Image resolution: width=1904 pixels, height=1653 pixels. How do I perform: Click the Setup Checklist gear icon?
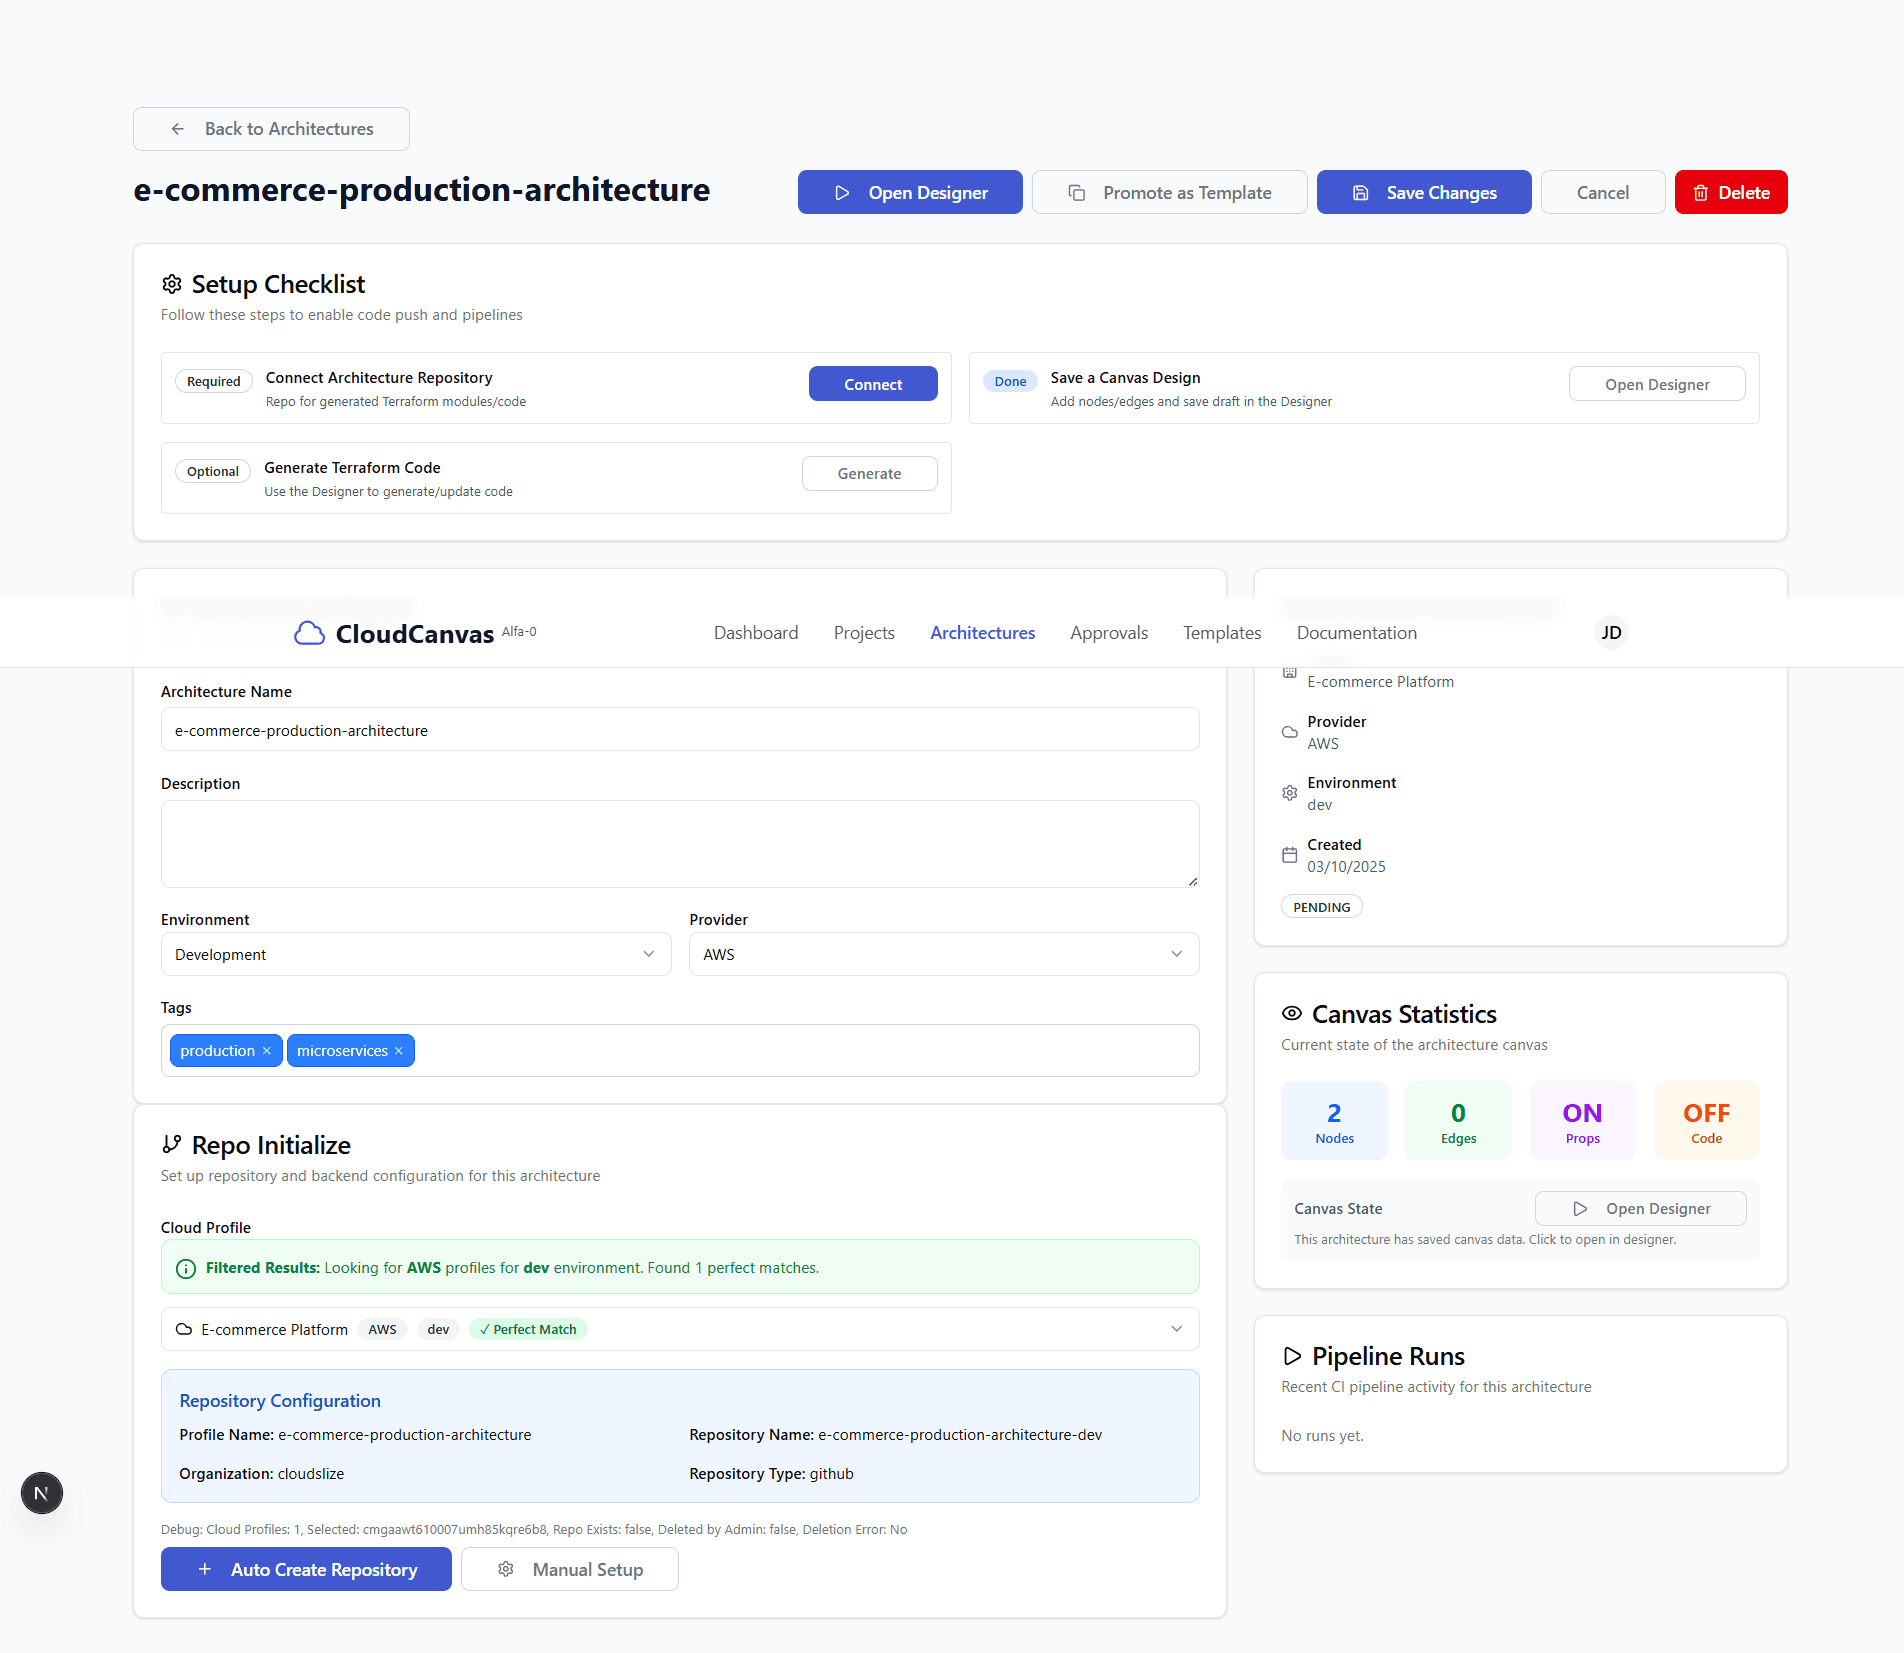click(x=171, y=284)
